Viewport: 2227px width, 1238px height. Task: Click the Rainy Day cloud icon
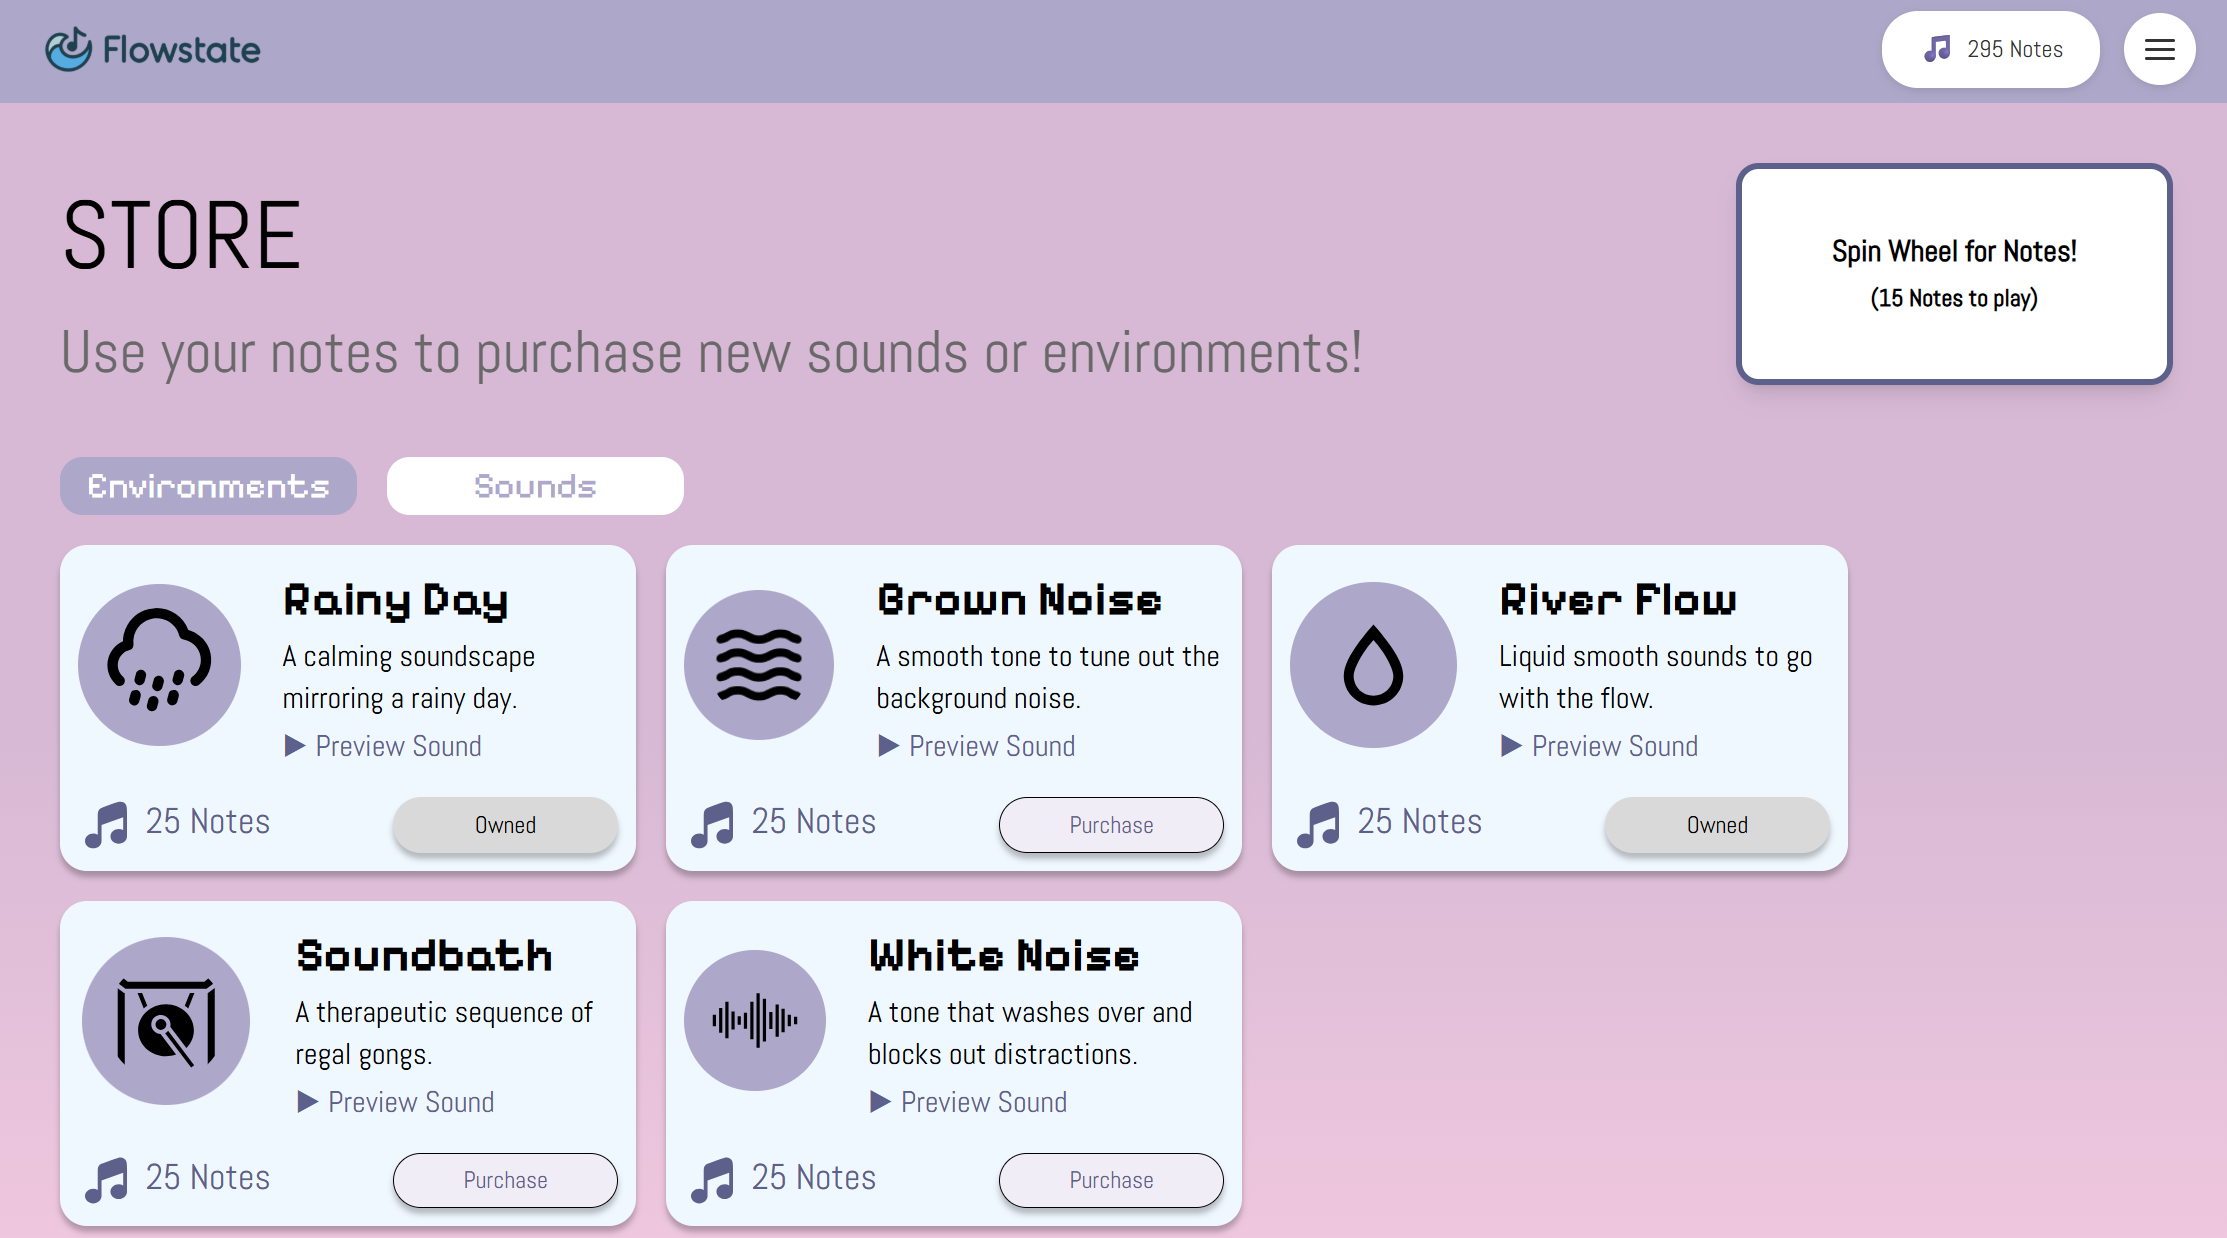pos(159,664)
